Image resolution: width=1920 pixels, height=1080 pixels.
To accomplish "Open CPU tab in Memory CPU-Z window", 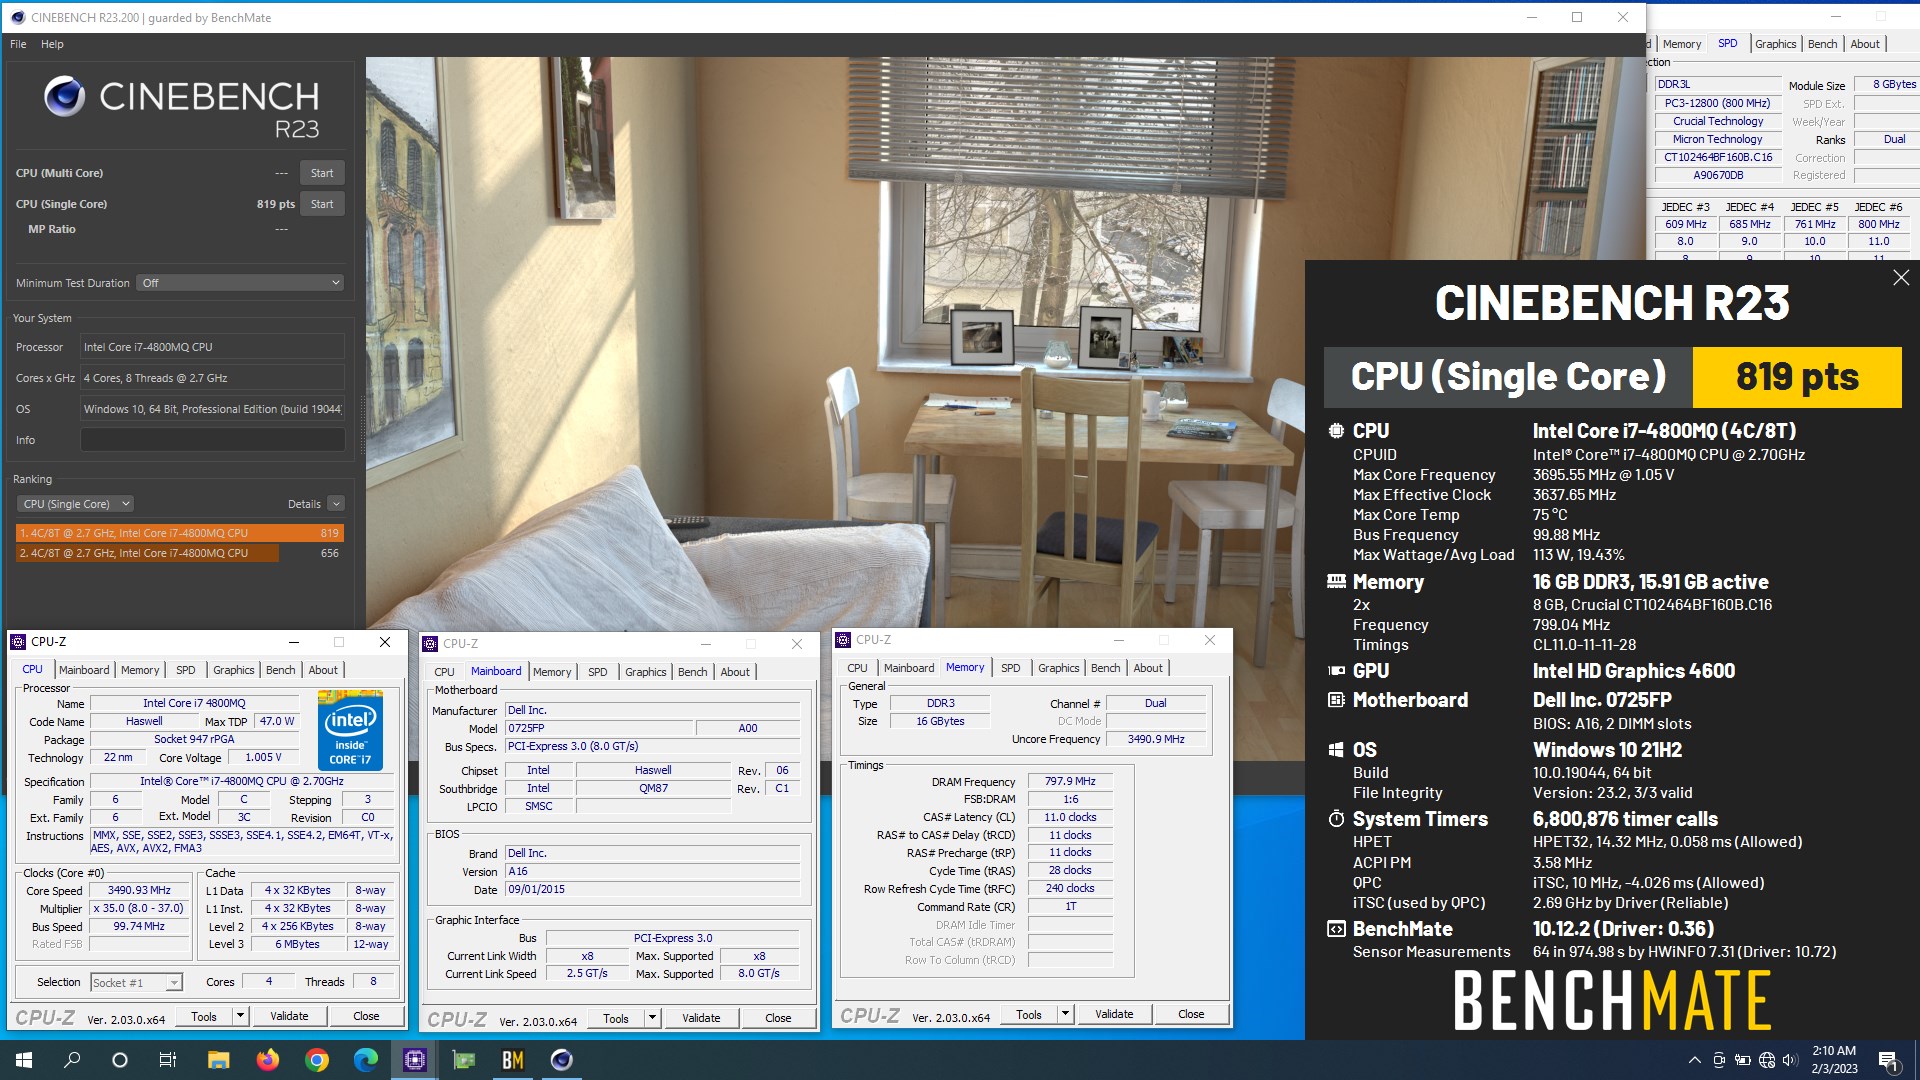I will (x=857, y=668).
